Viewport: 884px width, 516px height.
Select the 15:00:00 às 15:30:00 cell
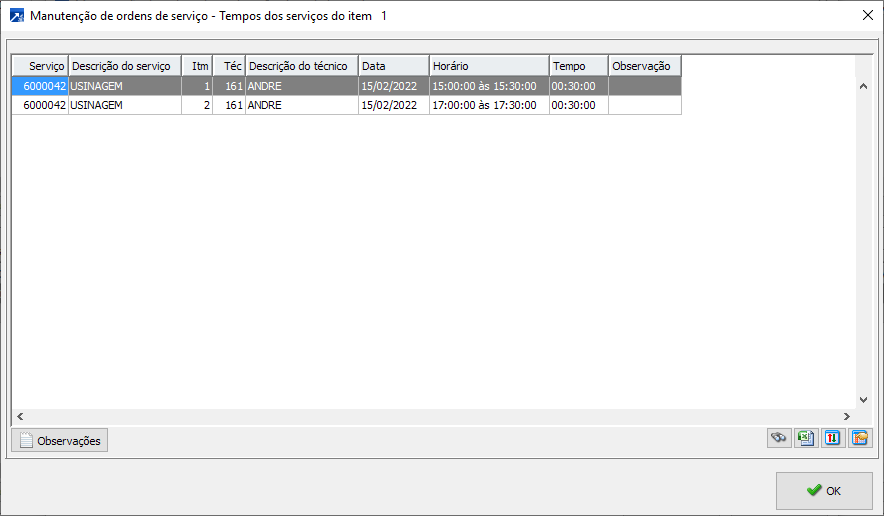tap(489, 86)
